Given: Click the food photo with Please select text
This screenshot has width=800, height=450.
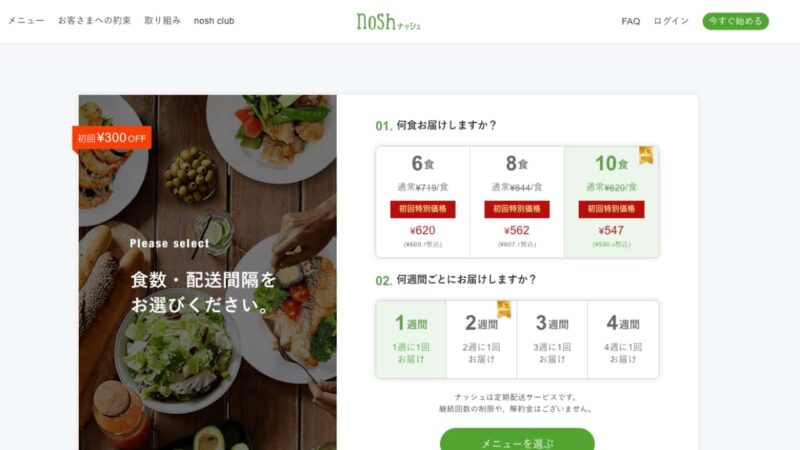Looking at the screenshot, I should (x=208, y=272).
